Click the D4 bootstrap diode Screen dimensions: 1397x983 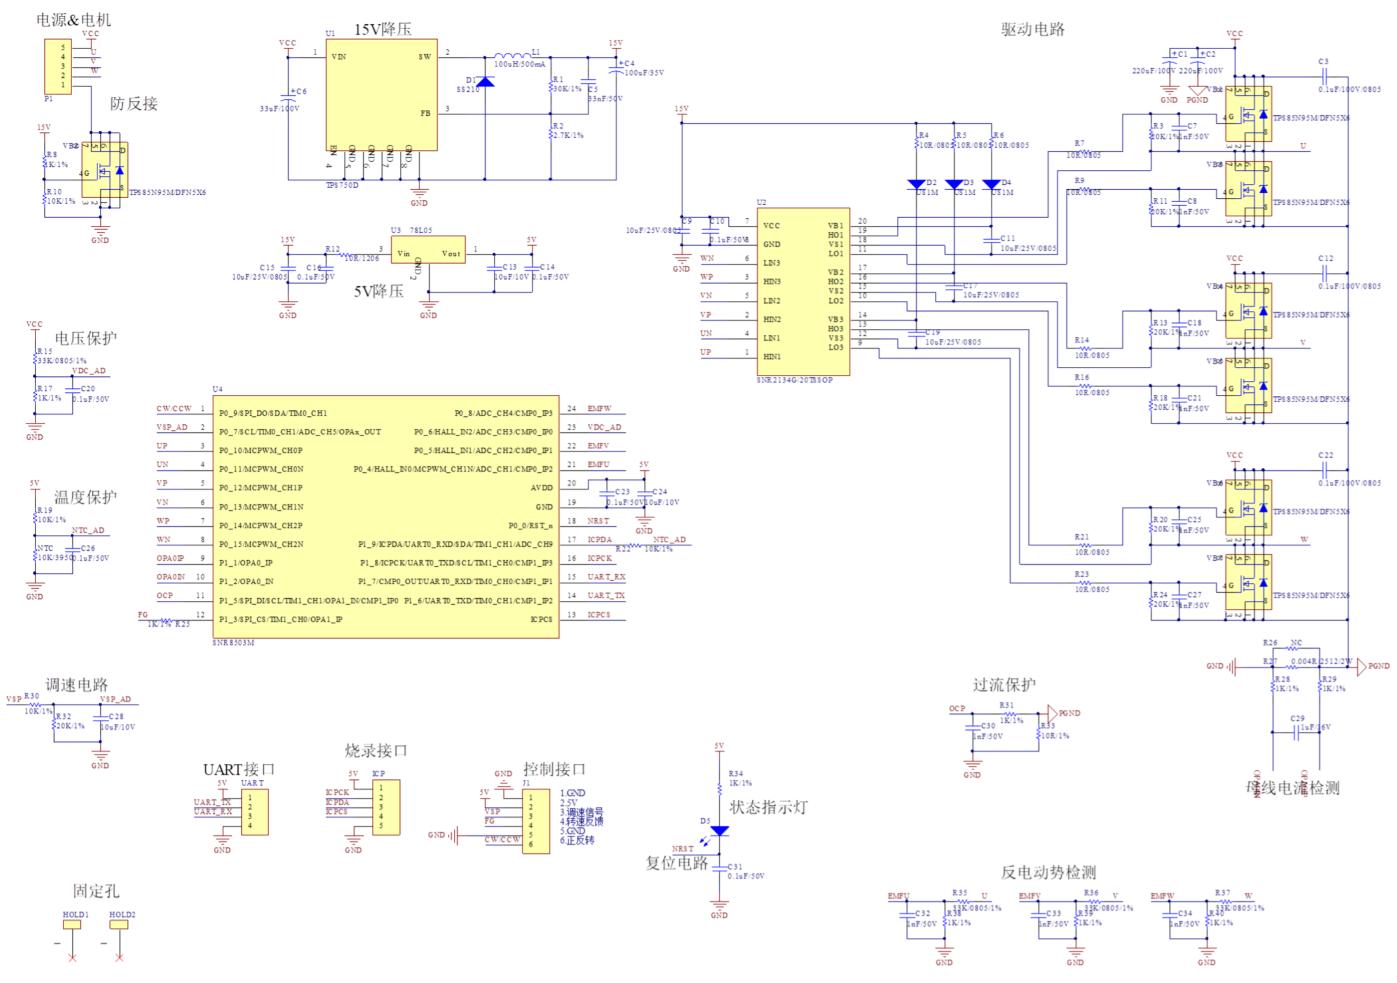[x=991, y=184]
